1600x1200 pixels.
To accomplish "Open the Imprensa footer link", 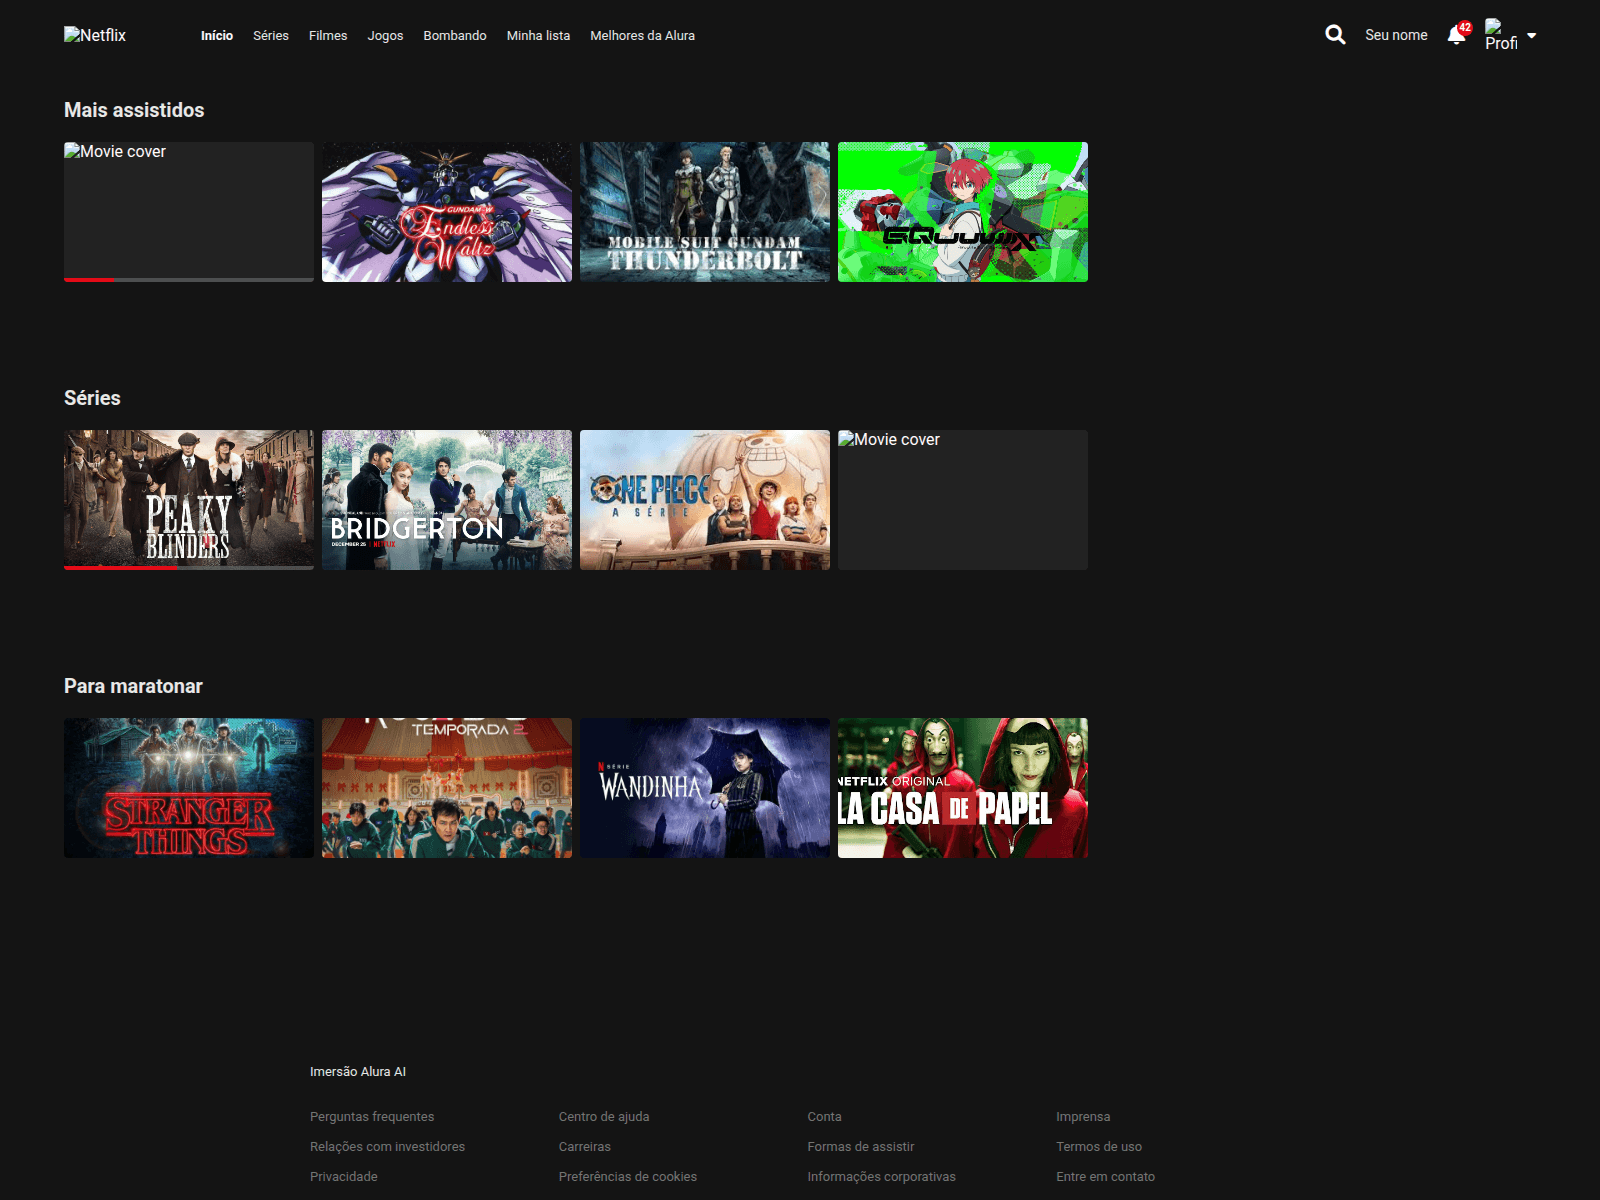I will 1083,1117.
